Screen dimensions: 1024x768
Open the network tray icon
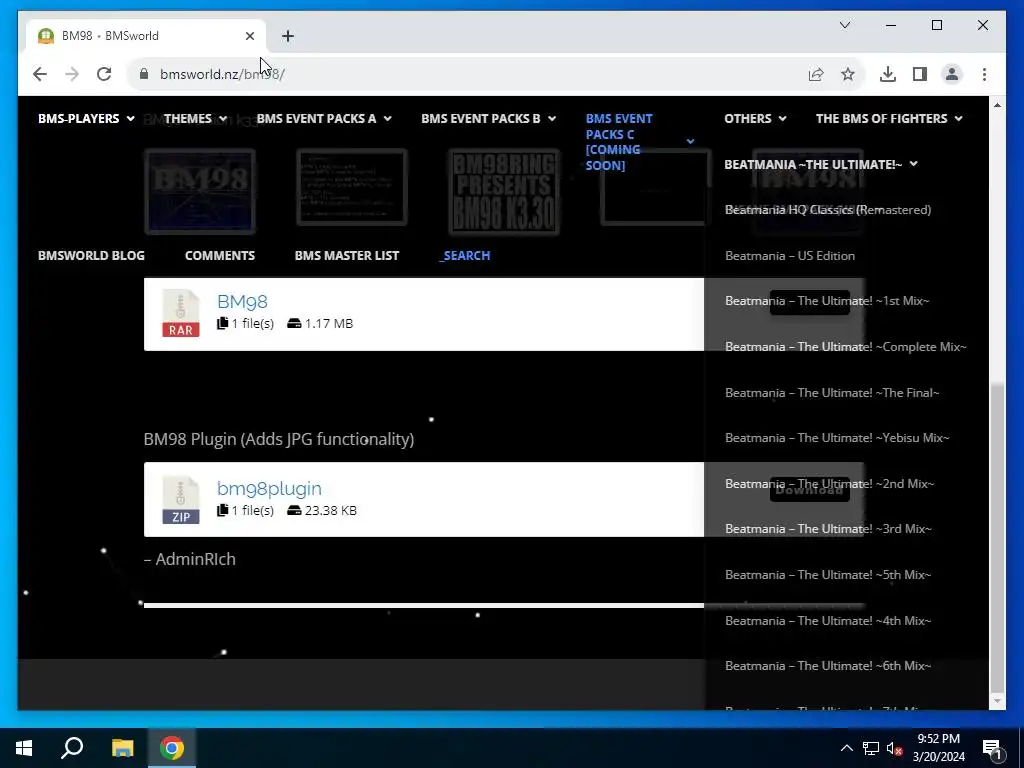(x=871, y=748)
